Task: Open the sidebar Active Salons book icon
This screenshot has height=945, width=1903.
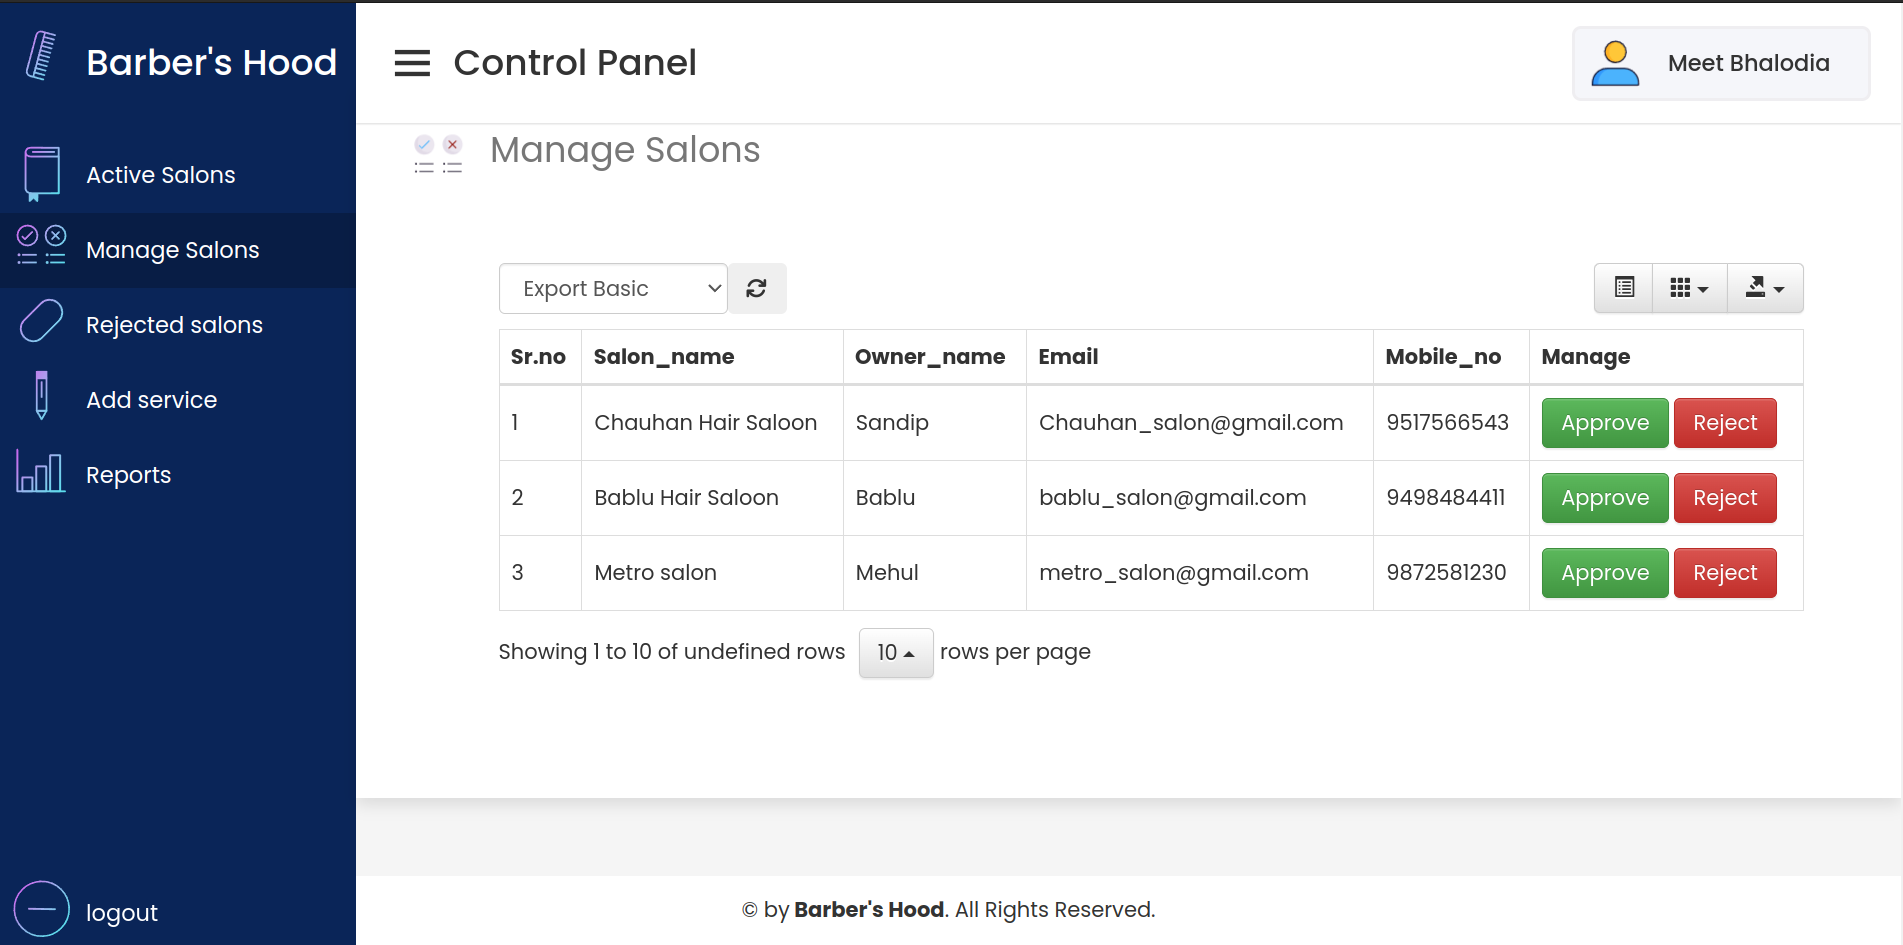Action: pyautogui.click(x=39, y=172)
